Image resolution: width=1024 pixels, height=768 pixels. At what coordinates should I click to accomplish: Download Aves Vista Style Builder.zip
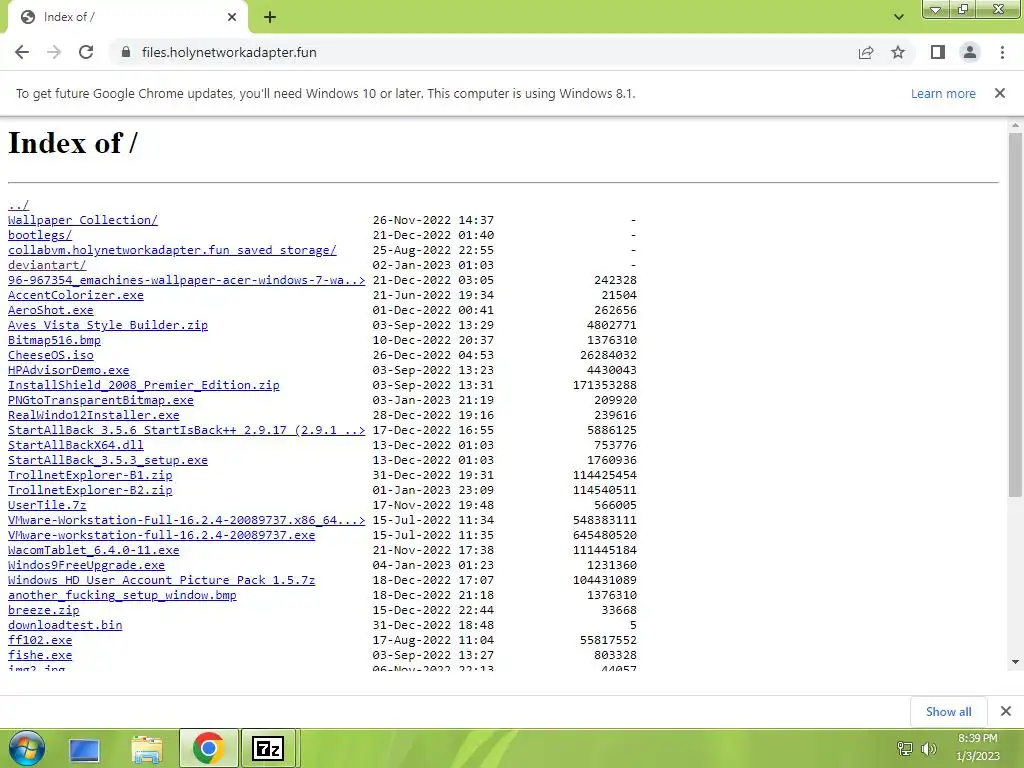click(108, 325)
